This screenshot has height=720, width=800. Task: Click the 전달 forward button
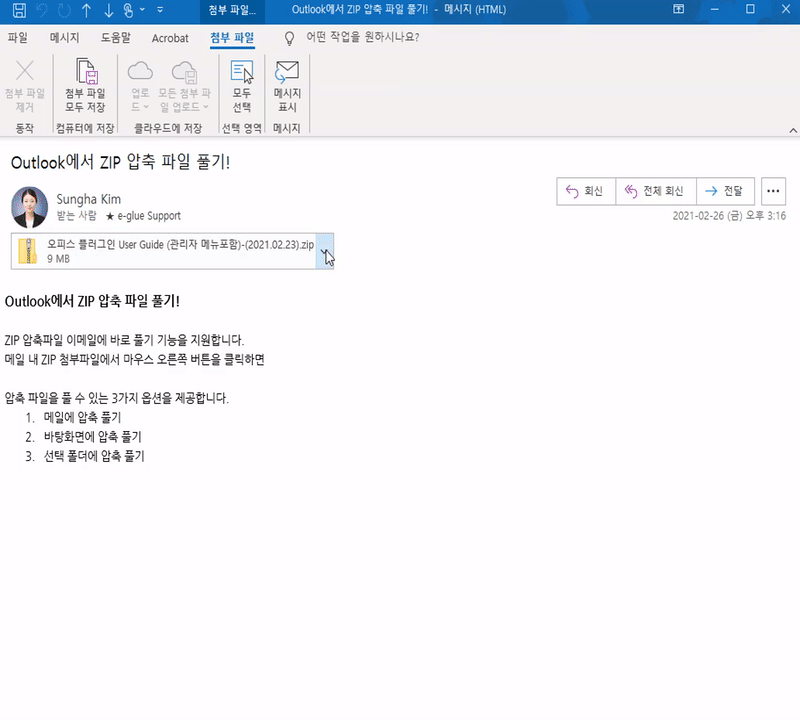725,191
